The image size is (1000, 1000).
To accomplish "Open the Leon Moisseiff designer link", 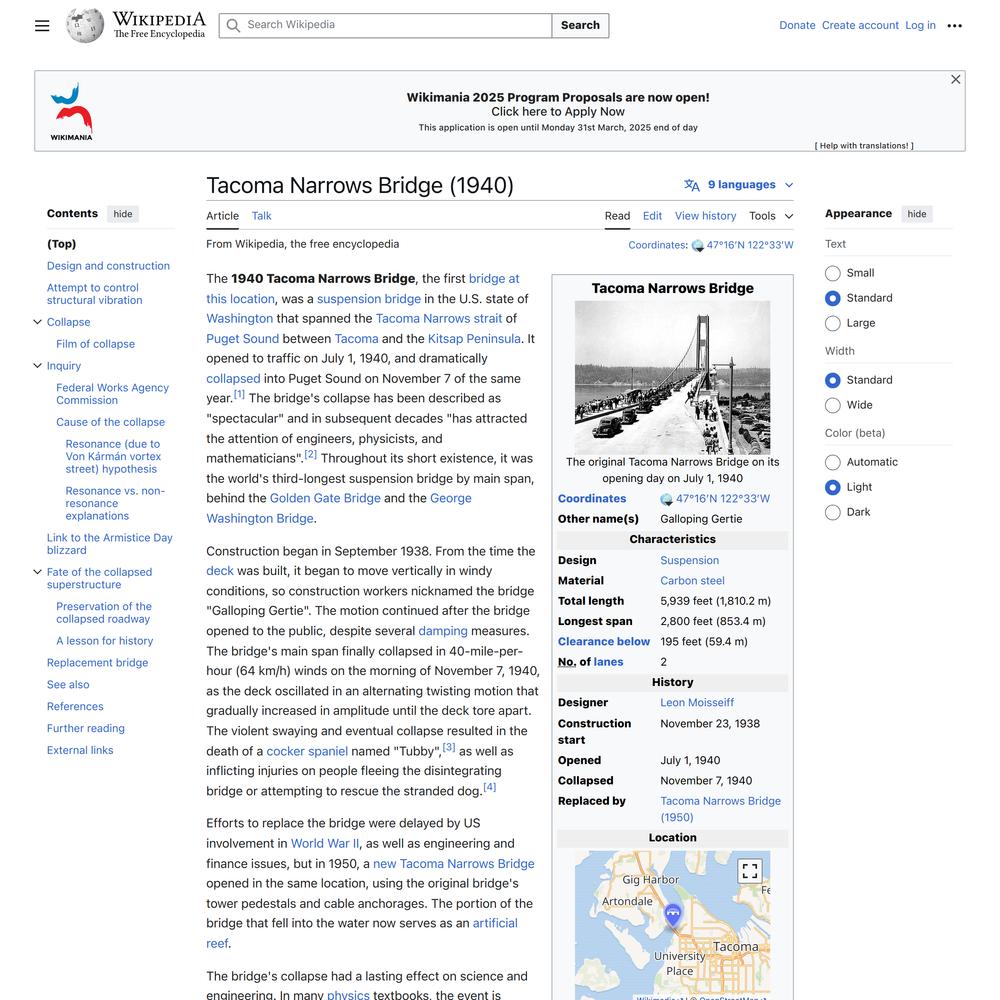I will coord(697,703).
